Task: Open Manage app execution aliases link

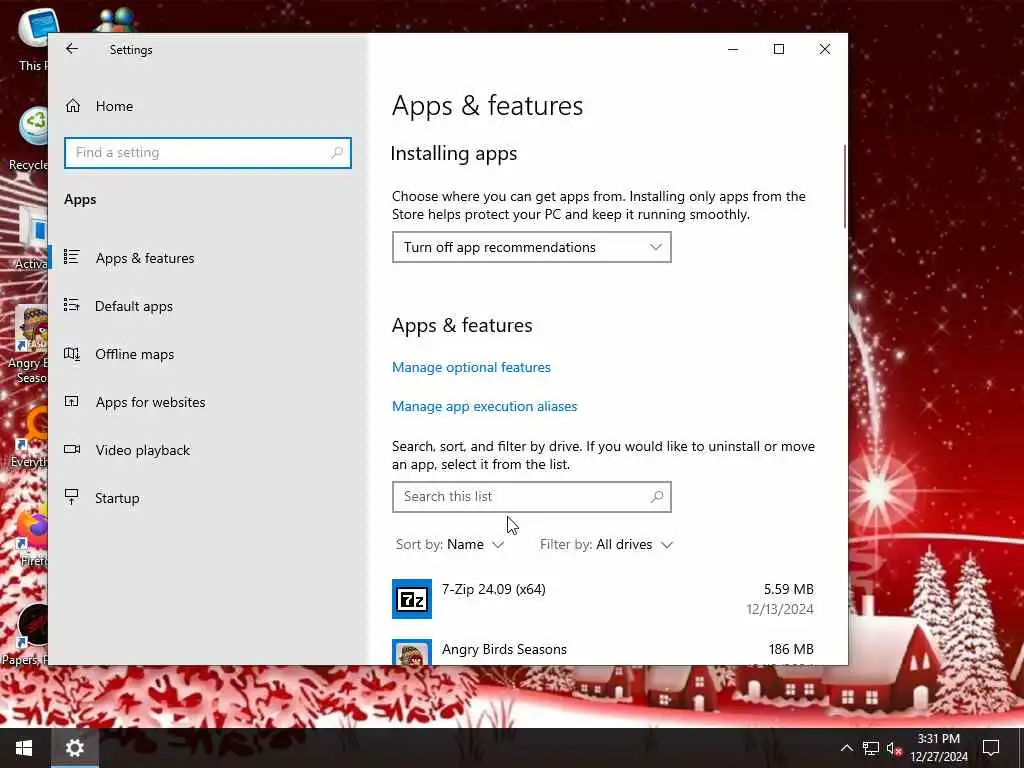Action: [x=485, y=406]
